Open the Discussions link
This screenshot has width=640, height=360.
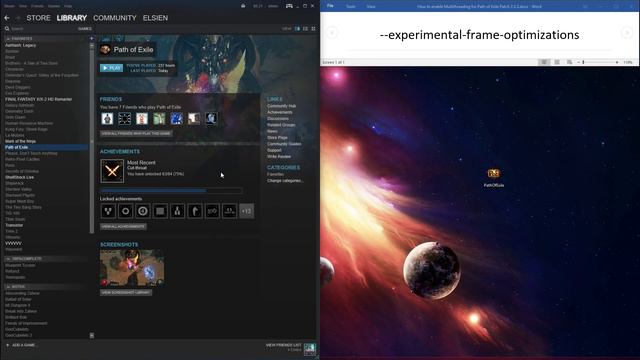pyautogui.click(x=278, y=119)
